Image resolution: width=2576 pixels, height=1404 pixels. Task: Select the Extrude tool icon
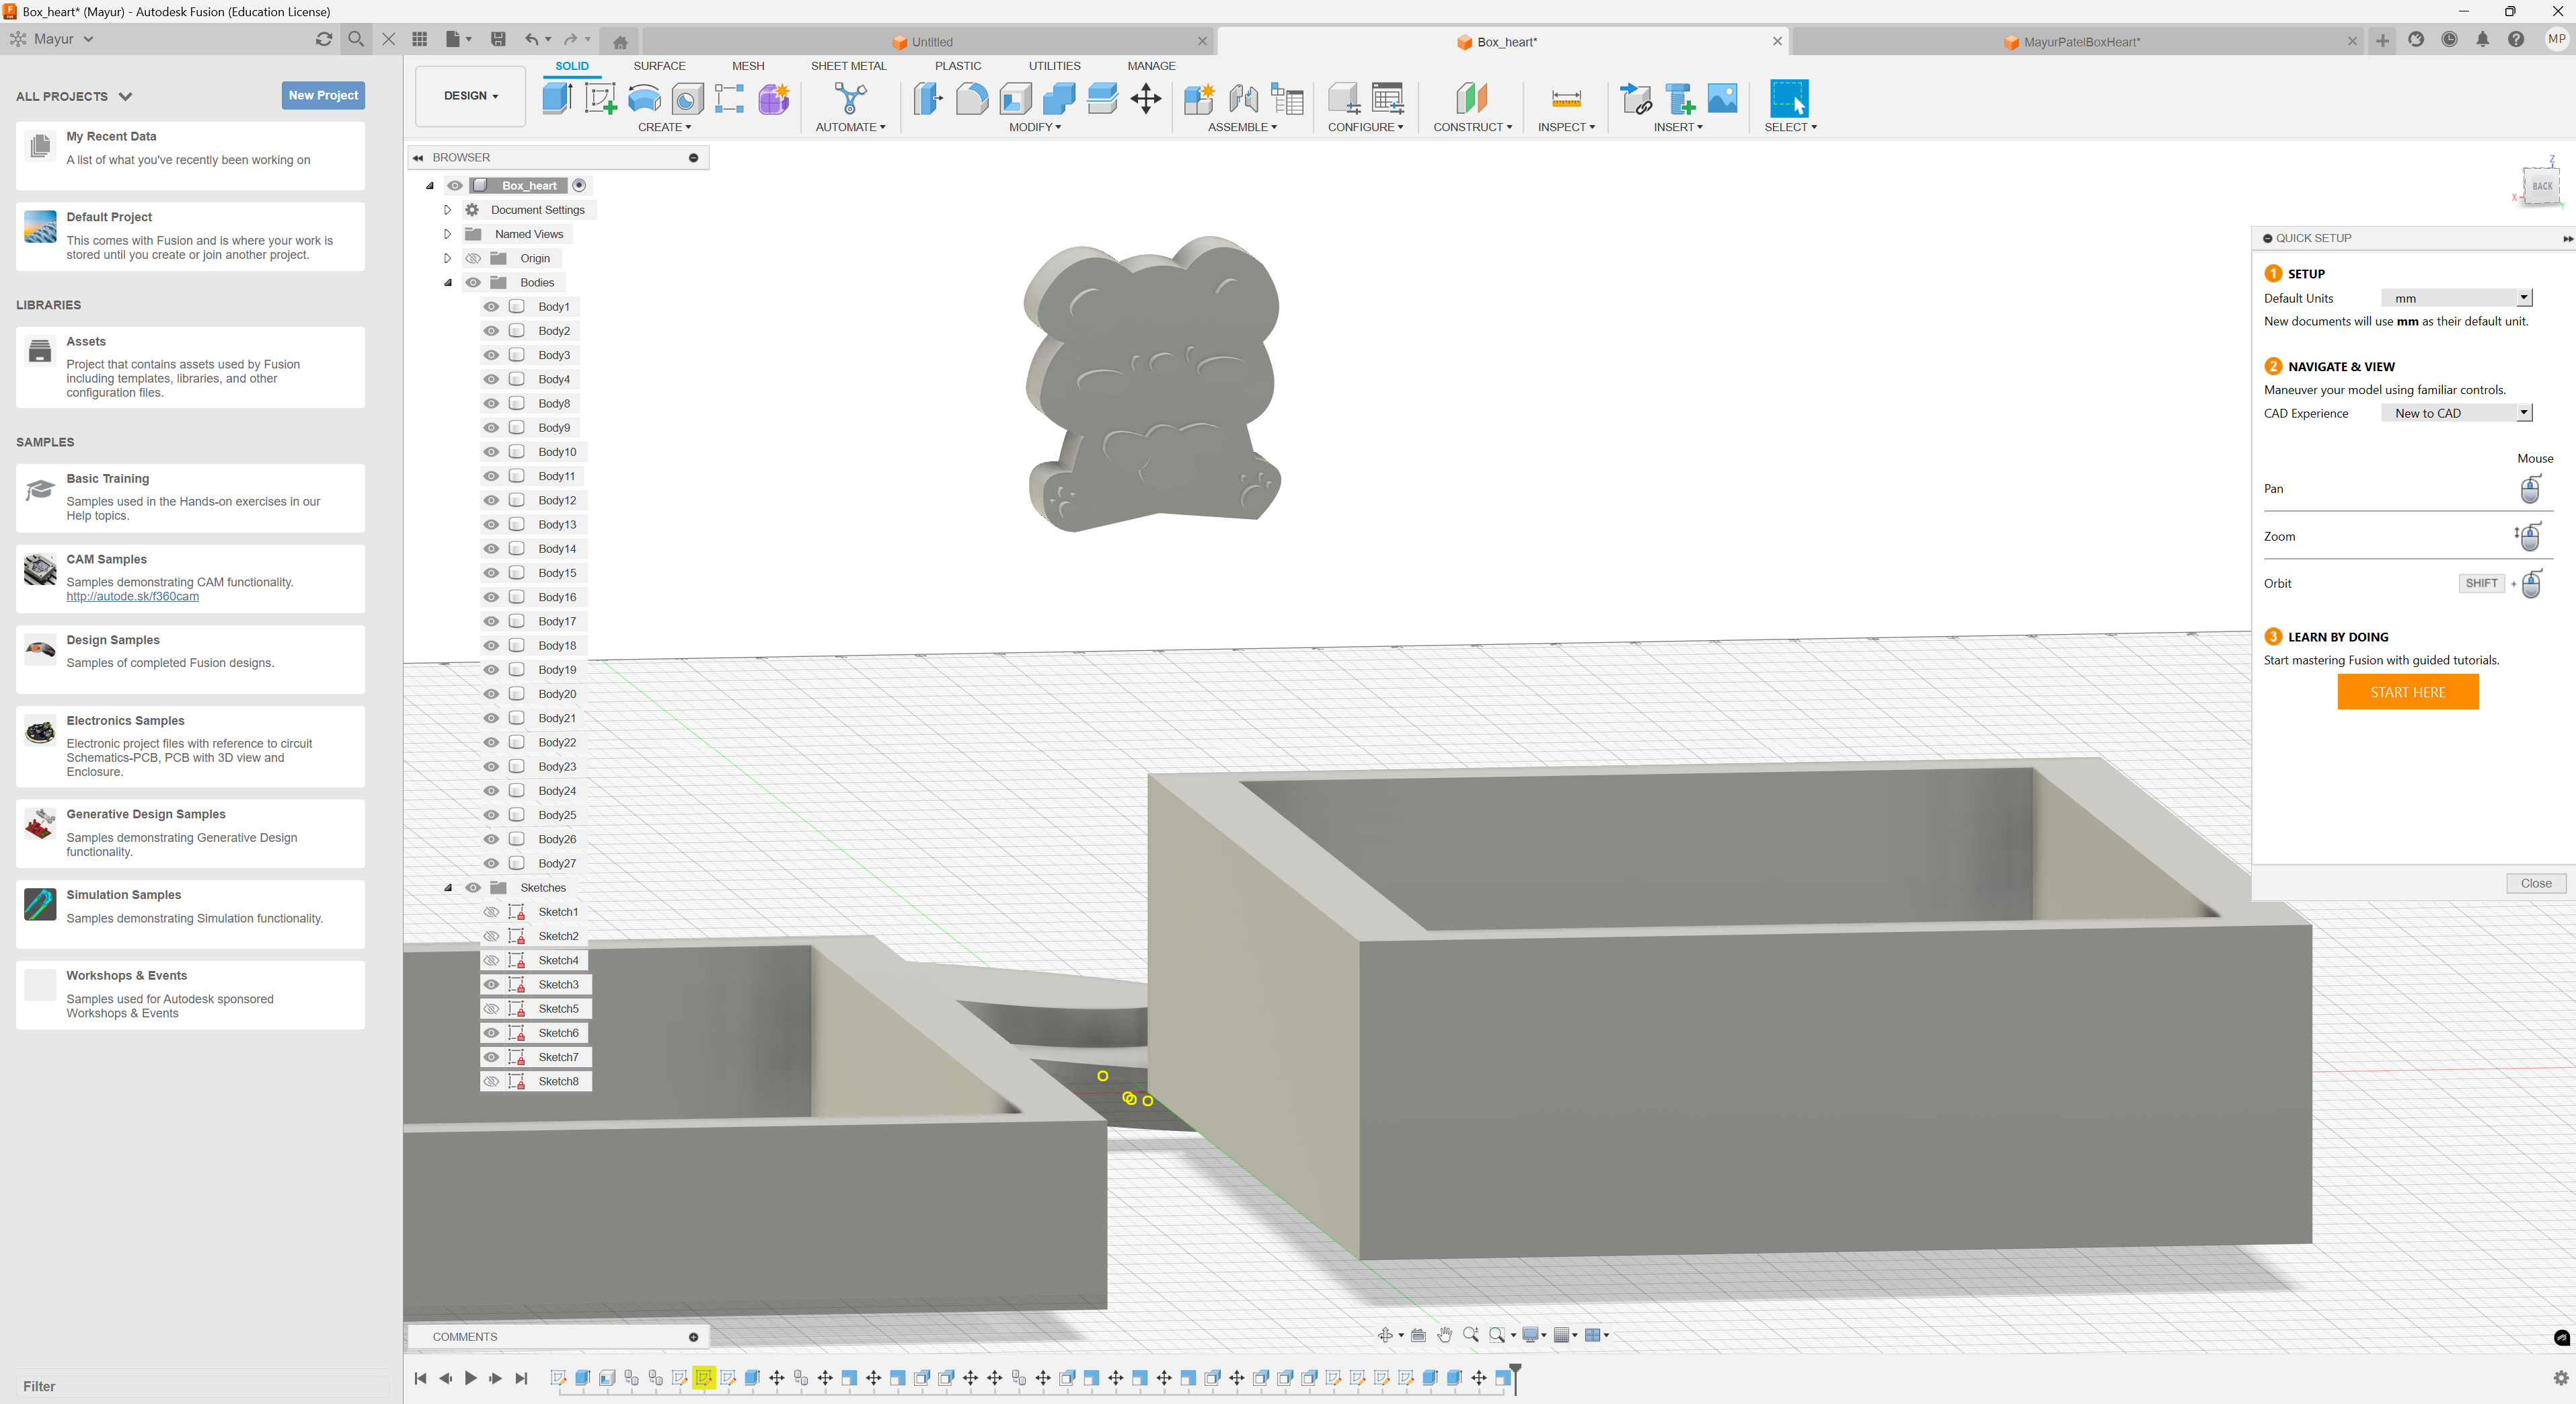(x=557, y=98)
